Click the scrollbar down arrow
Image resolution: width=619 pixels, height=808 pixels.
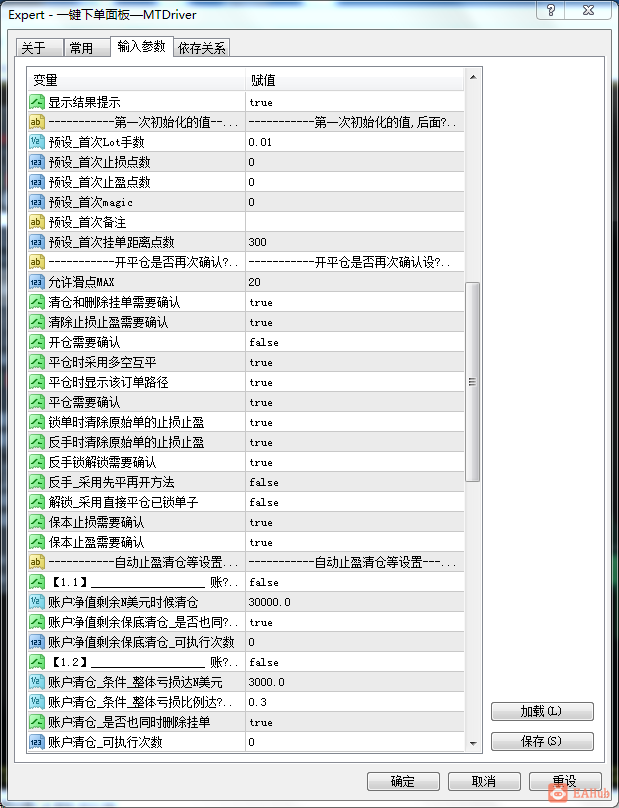click(x=473, y=743)
